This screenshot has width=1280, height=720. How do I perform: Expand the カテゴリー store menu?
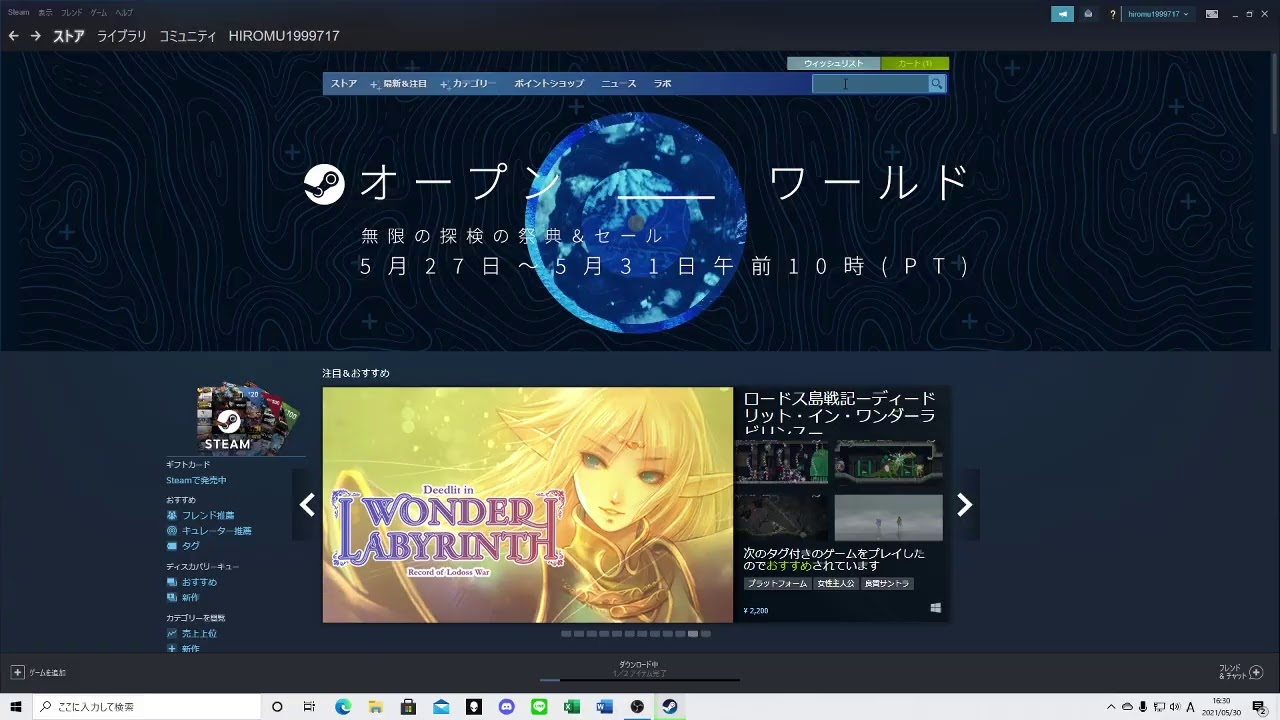469,84
